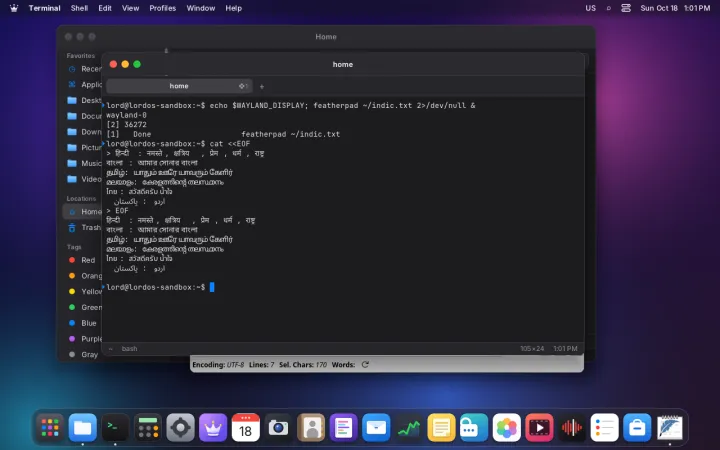Viewport: 720px width, 450px height.
Task: Open the stocks chart app in dock
Action: click(x=409, y=428)
